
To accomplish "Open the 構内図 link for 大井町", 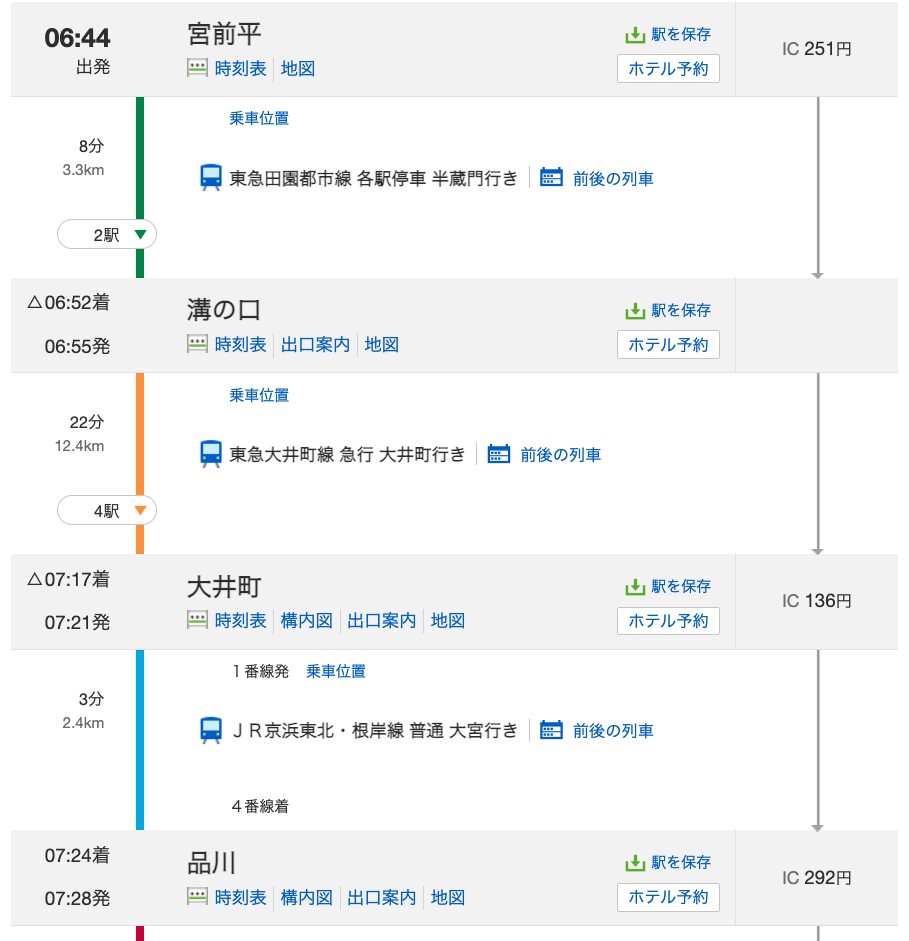I will coord(306,621).
